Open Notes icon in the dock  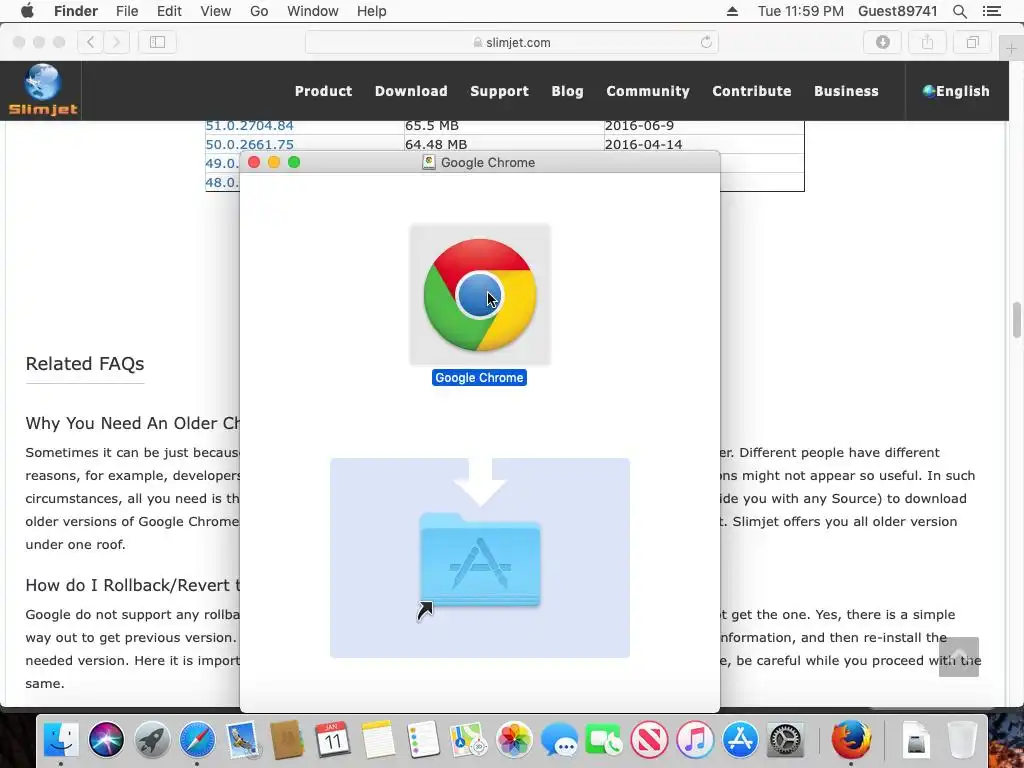[378, 740]
